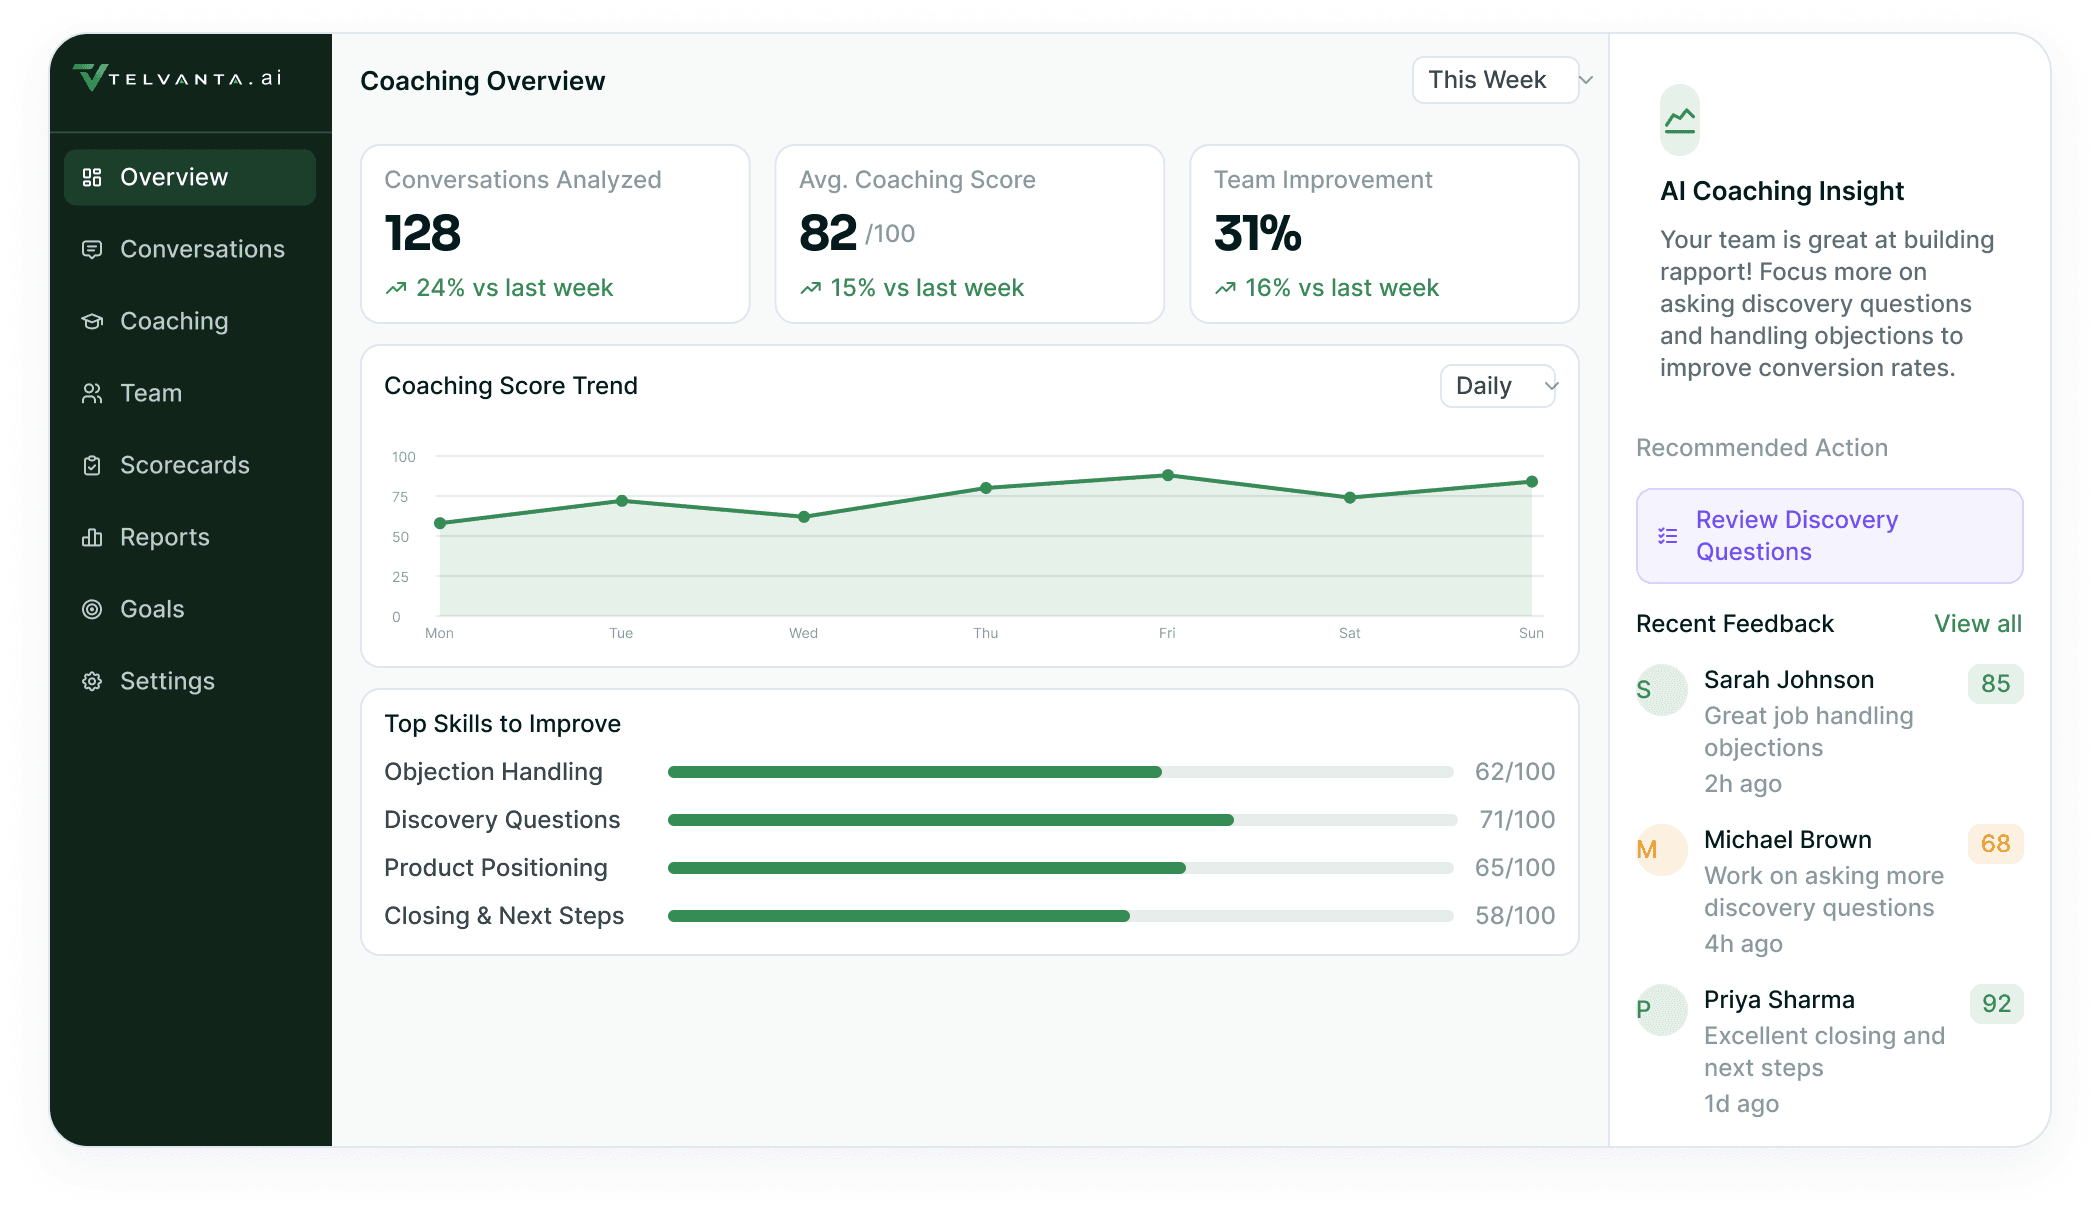Open Scorecards from the sidebar
The height and width of the screenshot is (1212, 2100).
pyautogui.click(x=190, y=465)
